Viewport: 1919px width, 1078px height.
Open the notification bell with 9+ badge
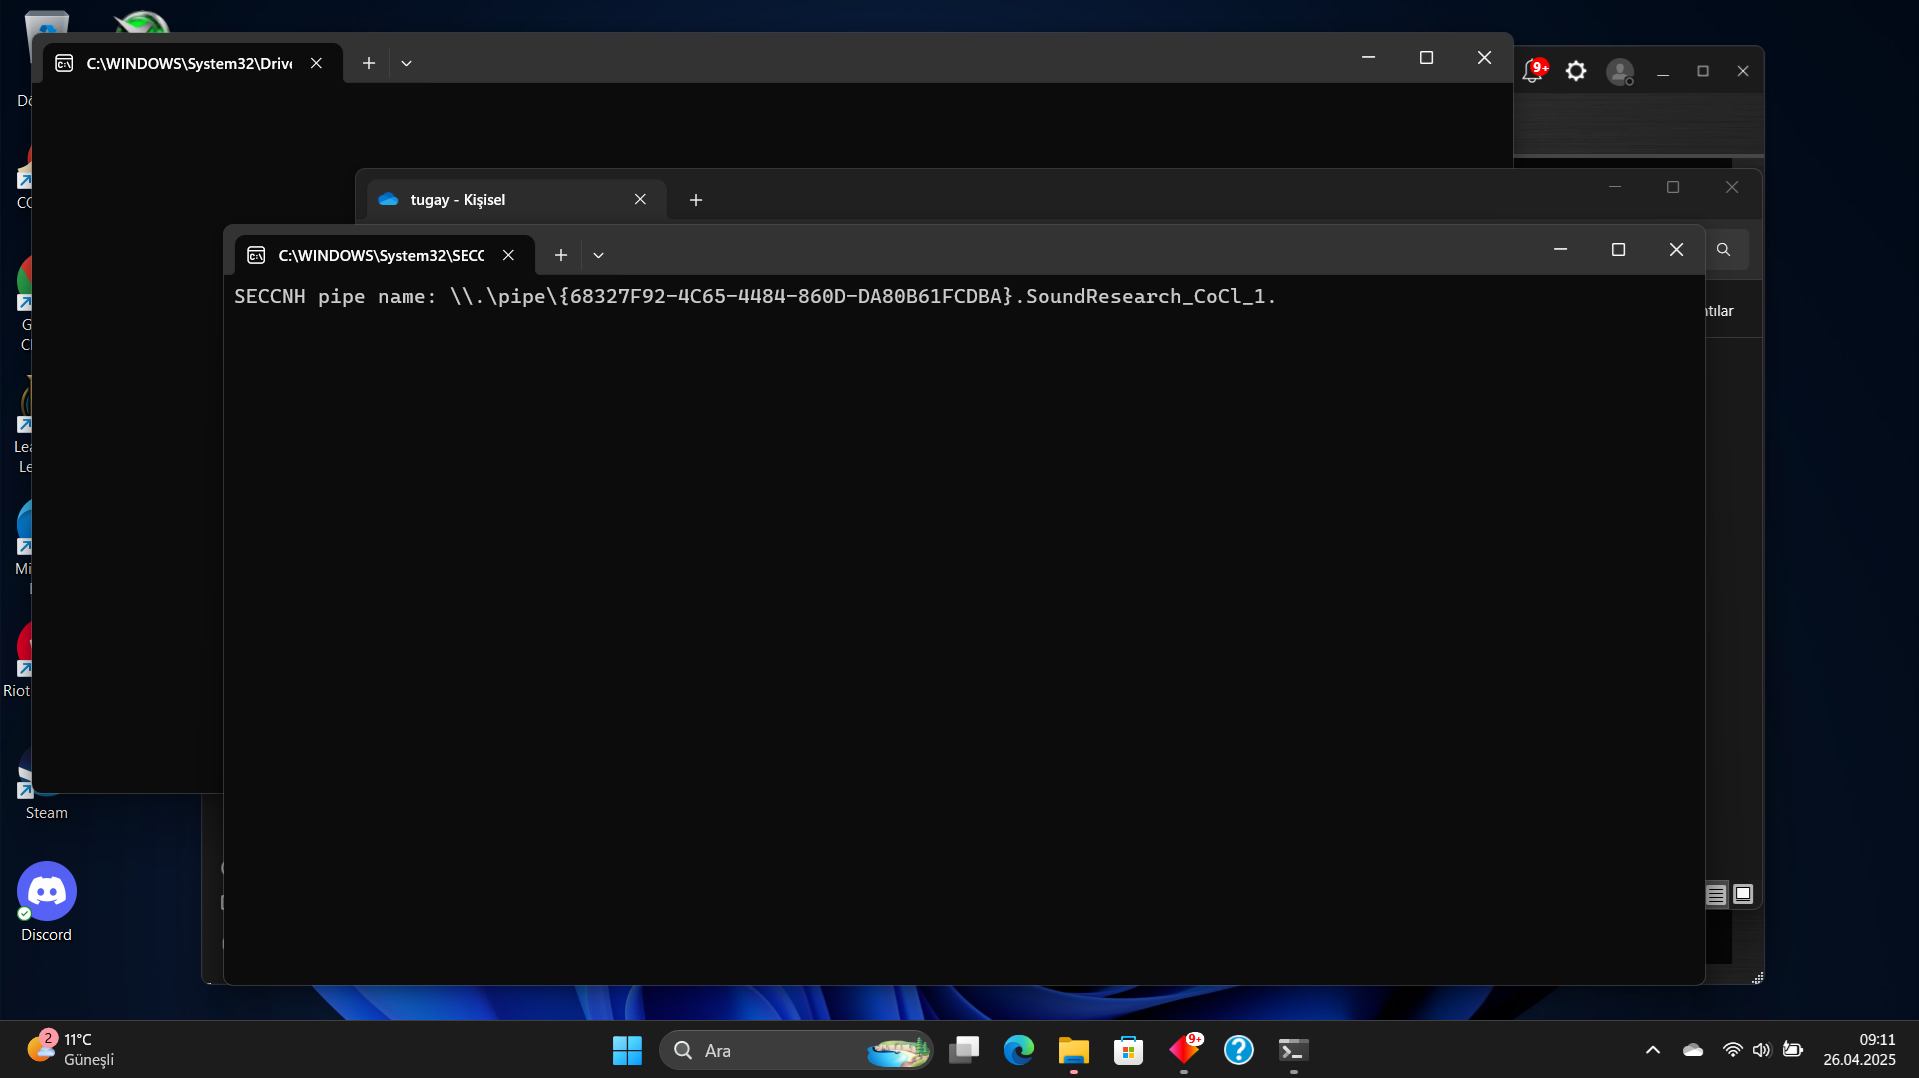tap(1534, 71)
